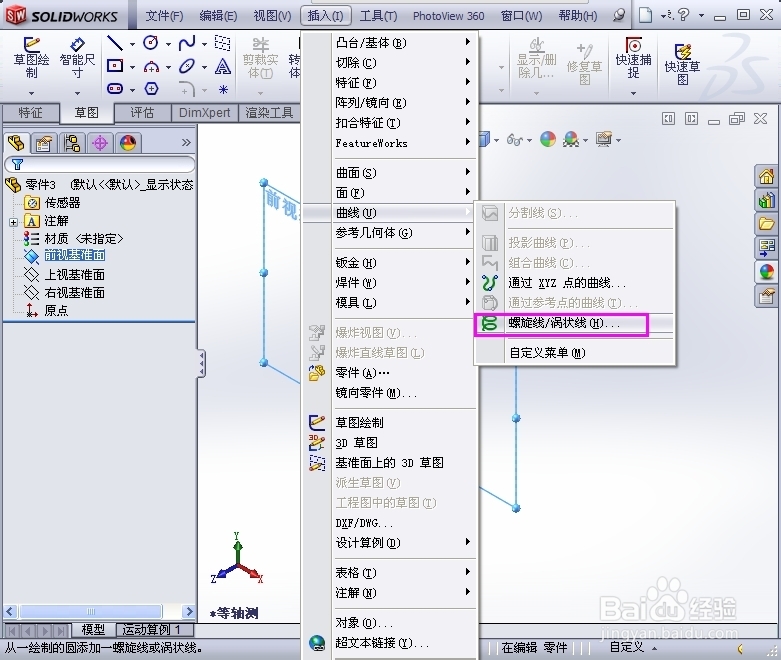Open the DimXpertManager tab icon
Viewport: 781px width, 660px height.
pyautogui.click(x=100, y=143)
